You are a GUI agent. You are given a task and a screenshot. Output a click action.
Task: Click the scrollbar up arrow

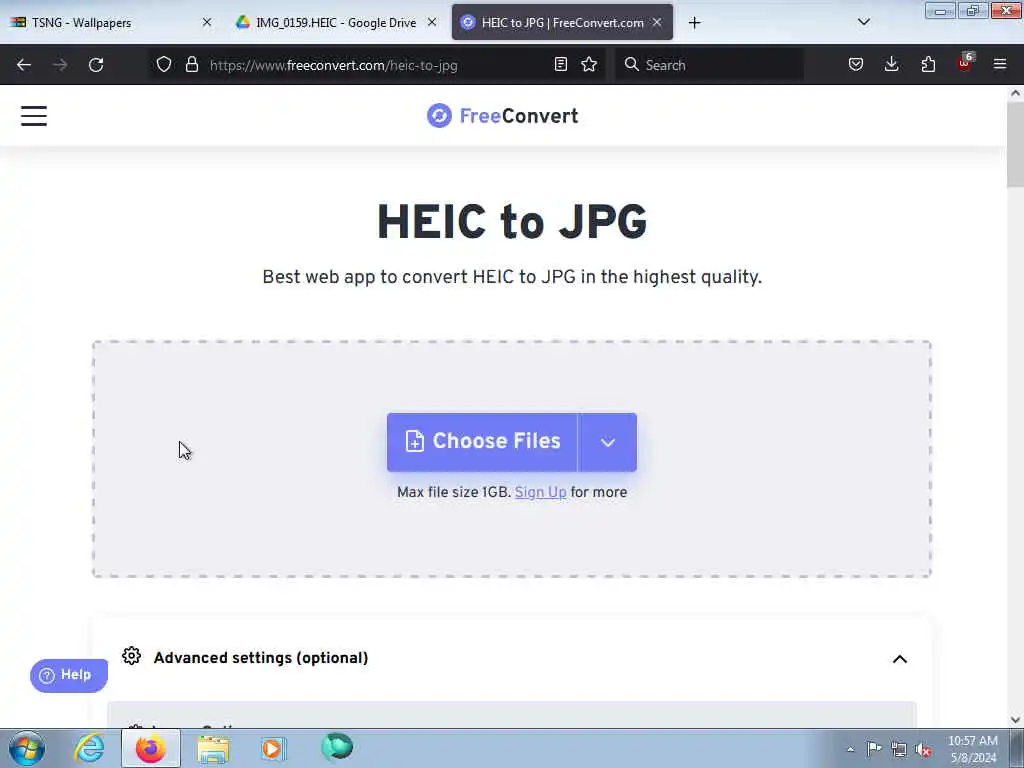point(1016,93)
